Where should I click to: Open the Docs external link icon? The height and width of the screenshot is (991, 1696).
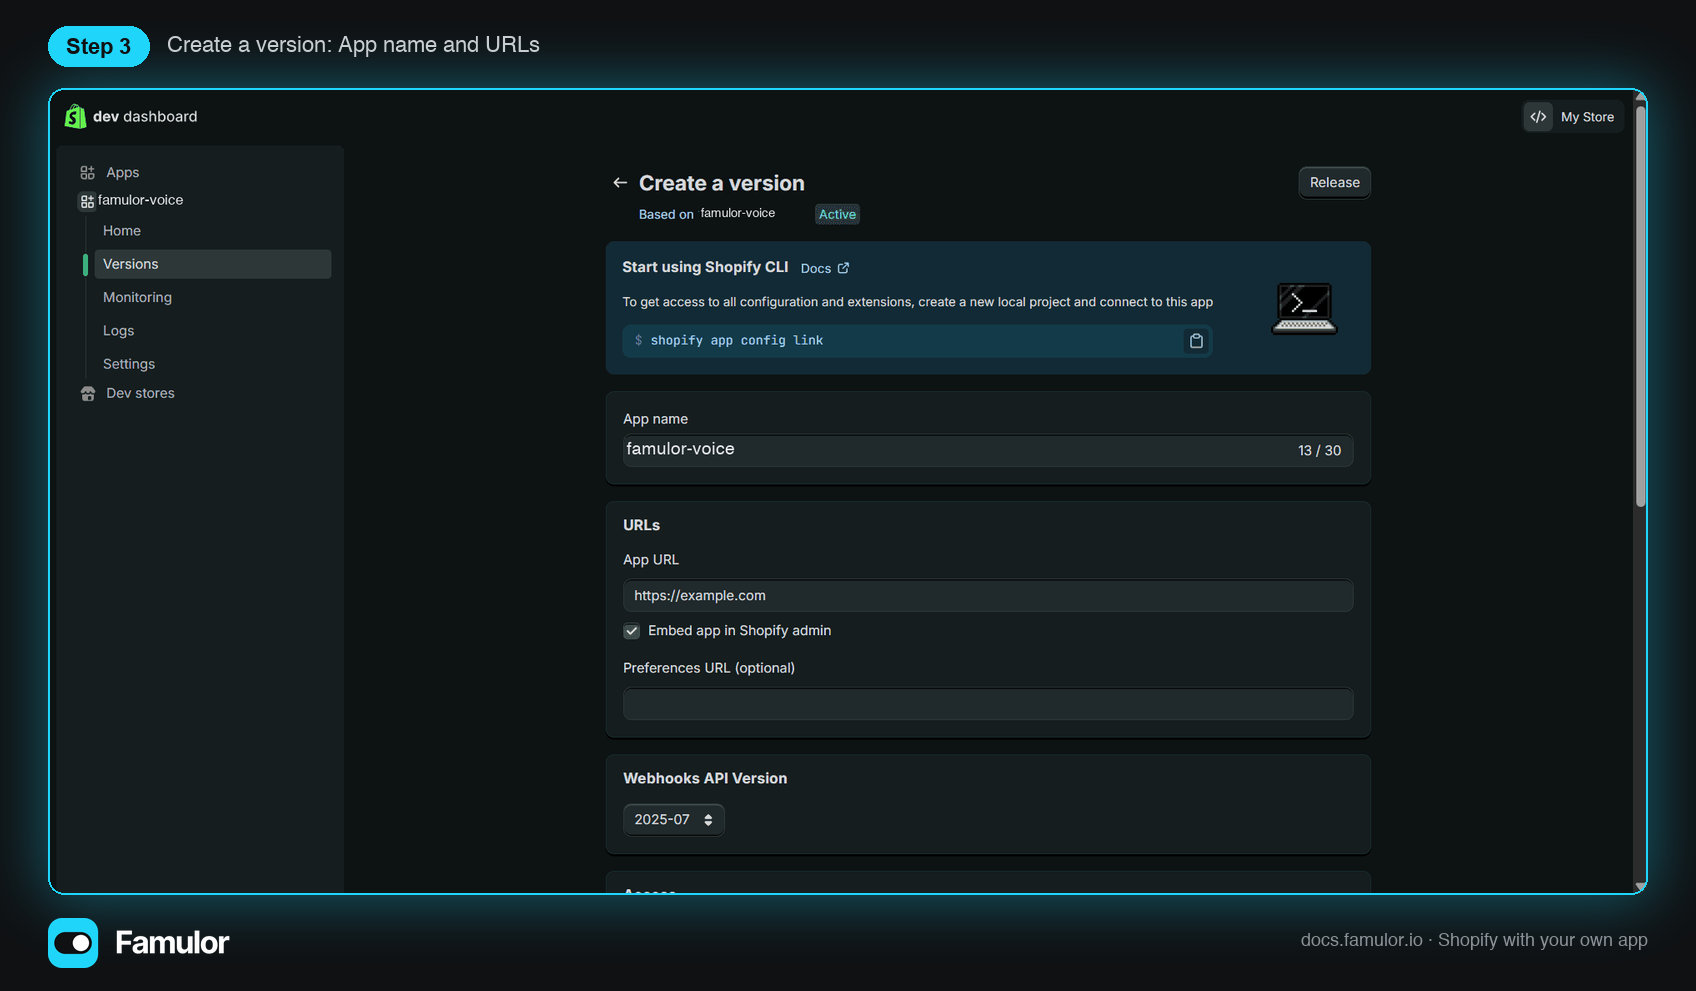[x=843, y=268]
